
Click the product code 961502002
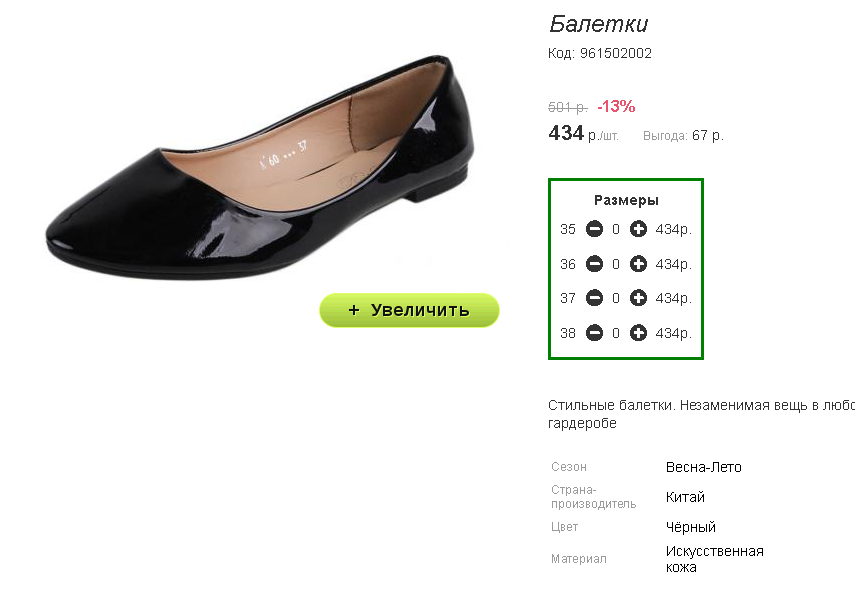[616, 53]
